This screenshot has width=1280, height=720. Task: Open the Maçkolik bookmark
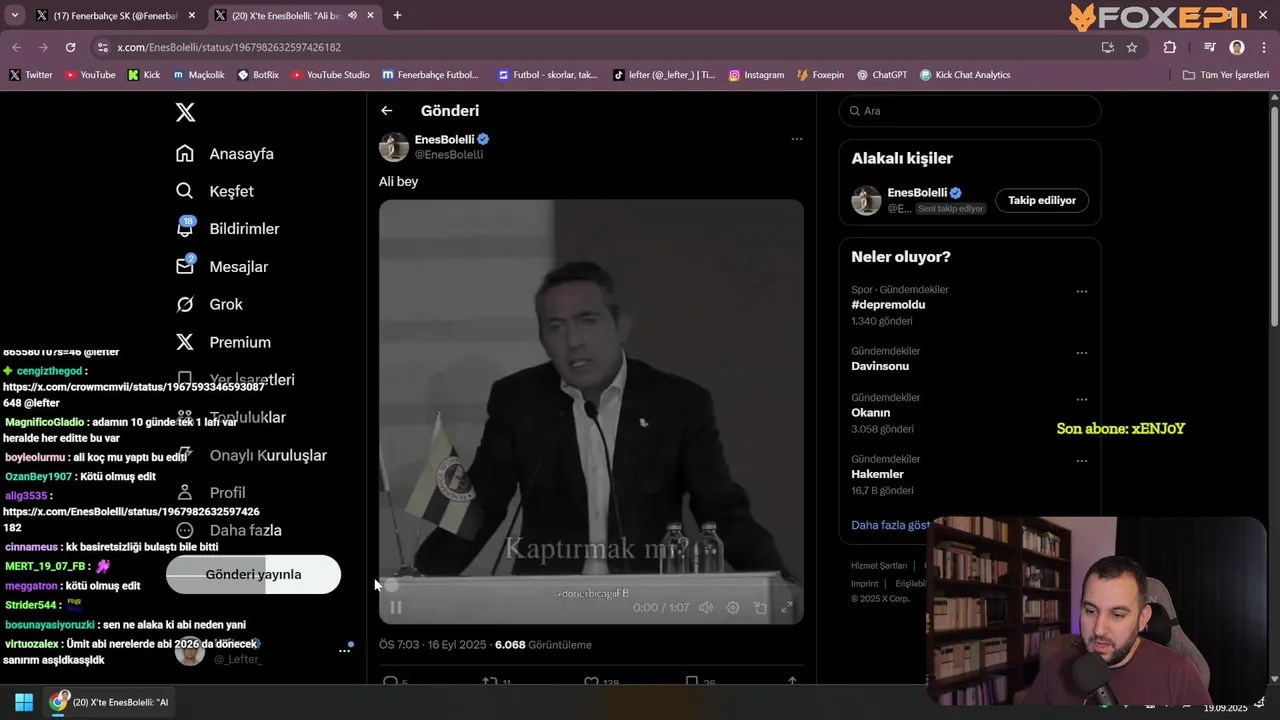tap(199, 75)
